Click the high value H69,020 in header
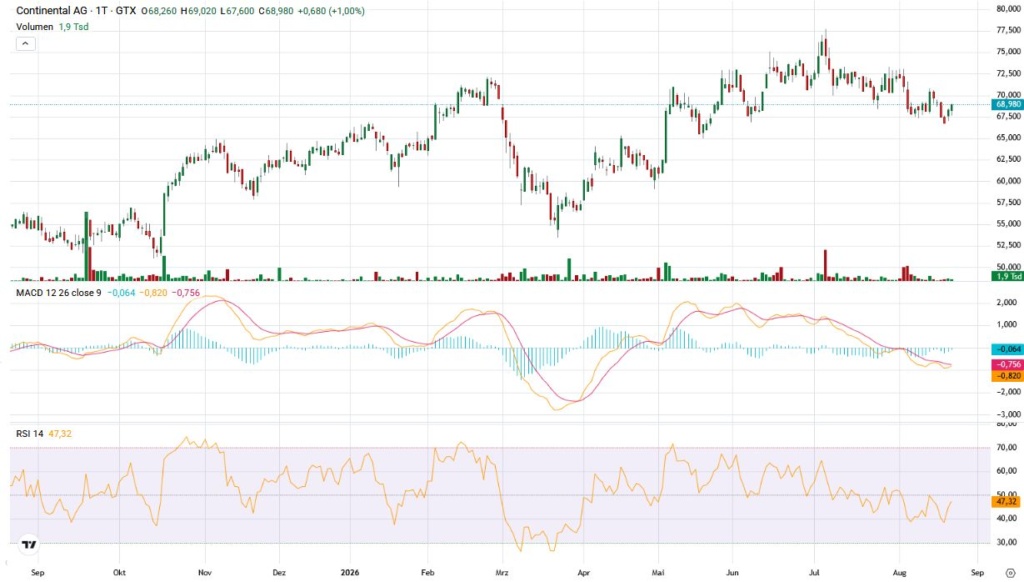Viewport: 1024px width, 582px height. (x=198, y=11)
